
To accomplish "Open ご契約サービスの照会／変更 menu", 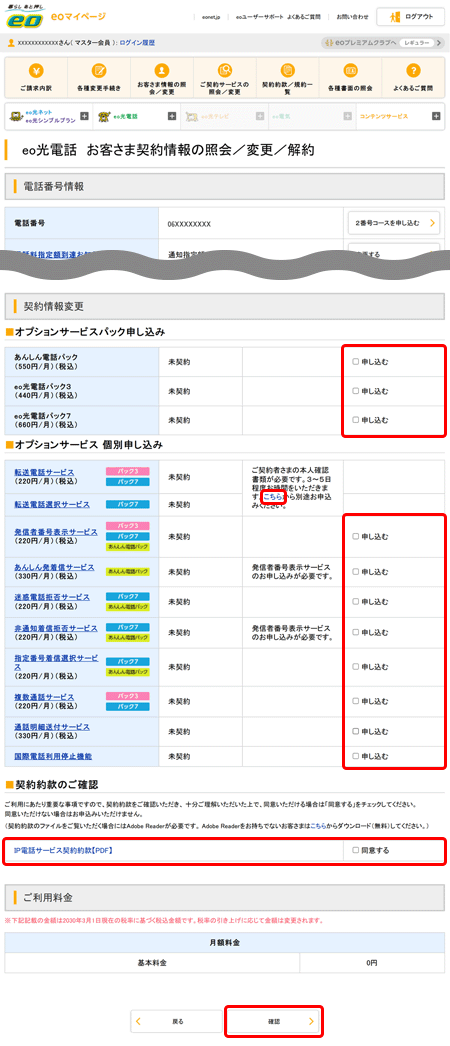I will point(224,77).
